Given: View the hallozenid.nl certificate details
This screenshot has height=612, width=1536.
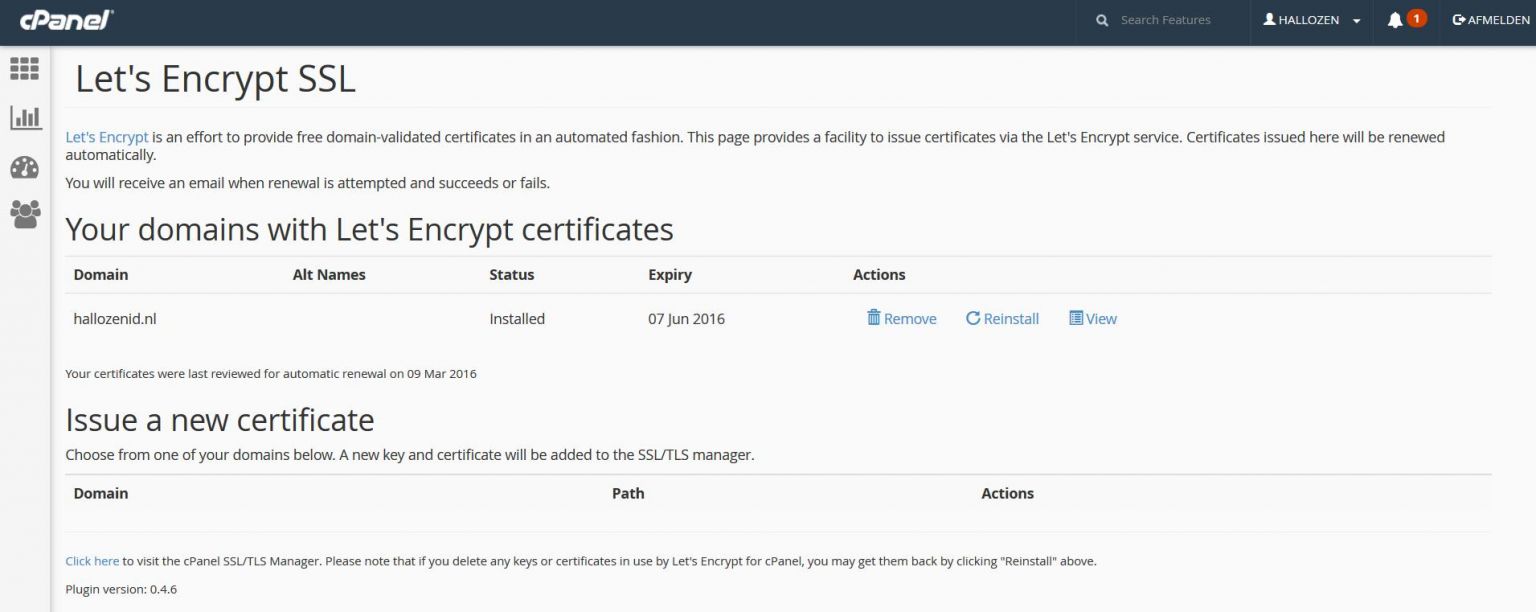Looking at the screenshot, I should pyautogui.click(x=1093, y=318).
